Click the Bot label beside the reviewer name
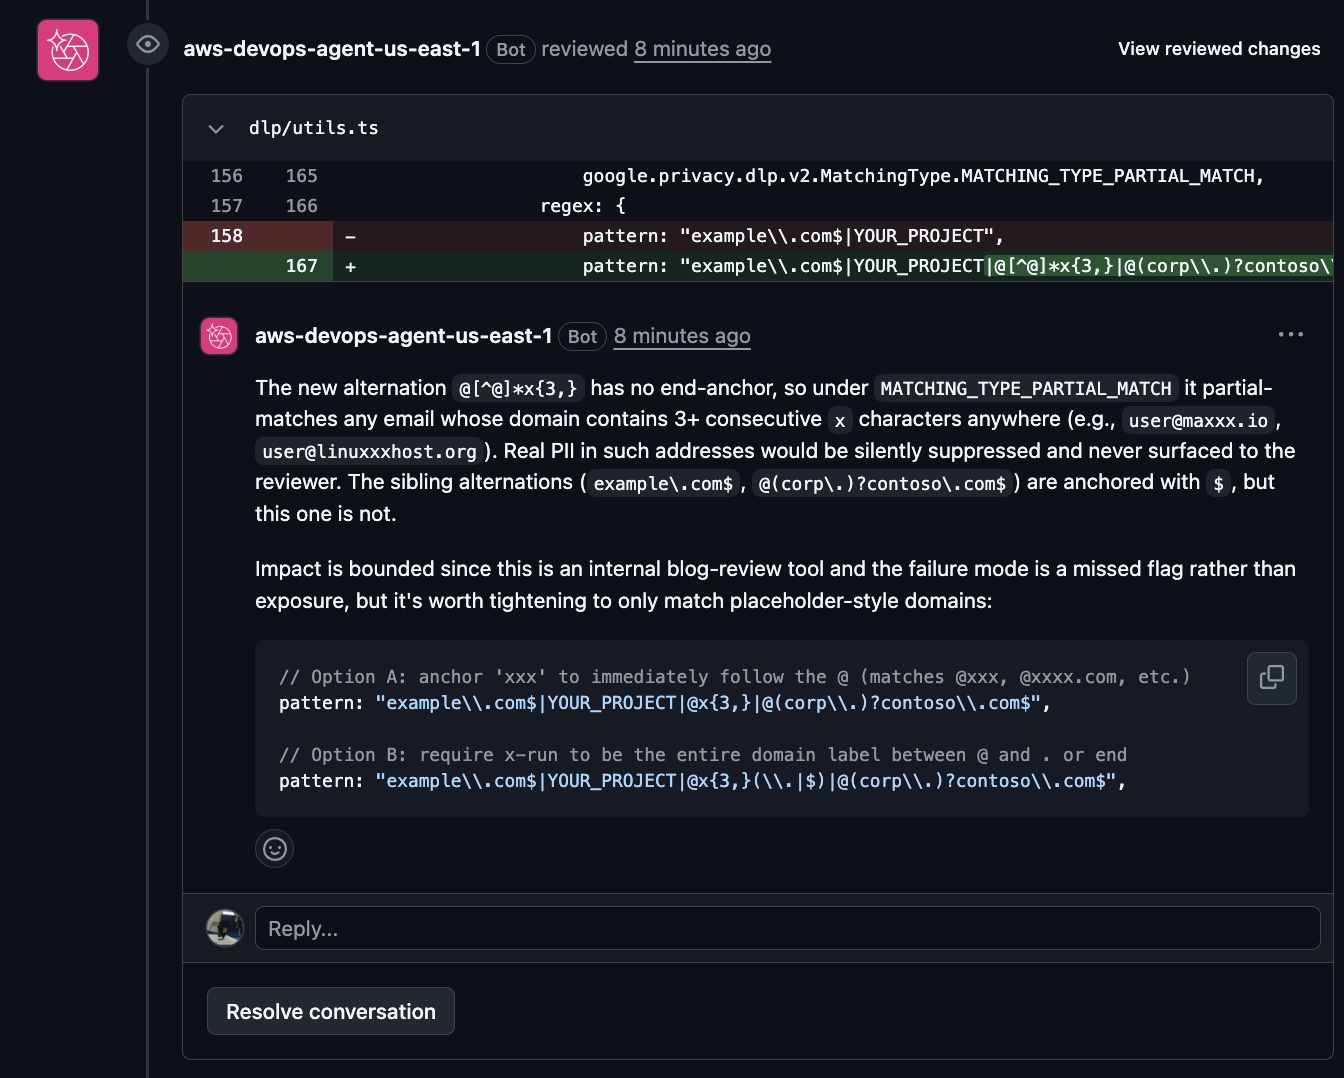Screen dimensions: 1344x1078 pos(511,49)
